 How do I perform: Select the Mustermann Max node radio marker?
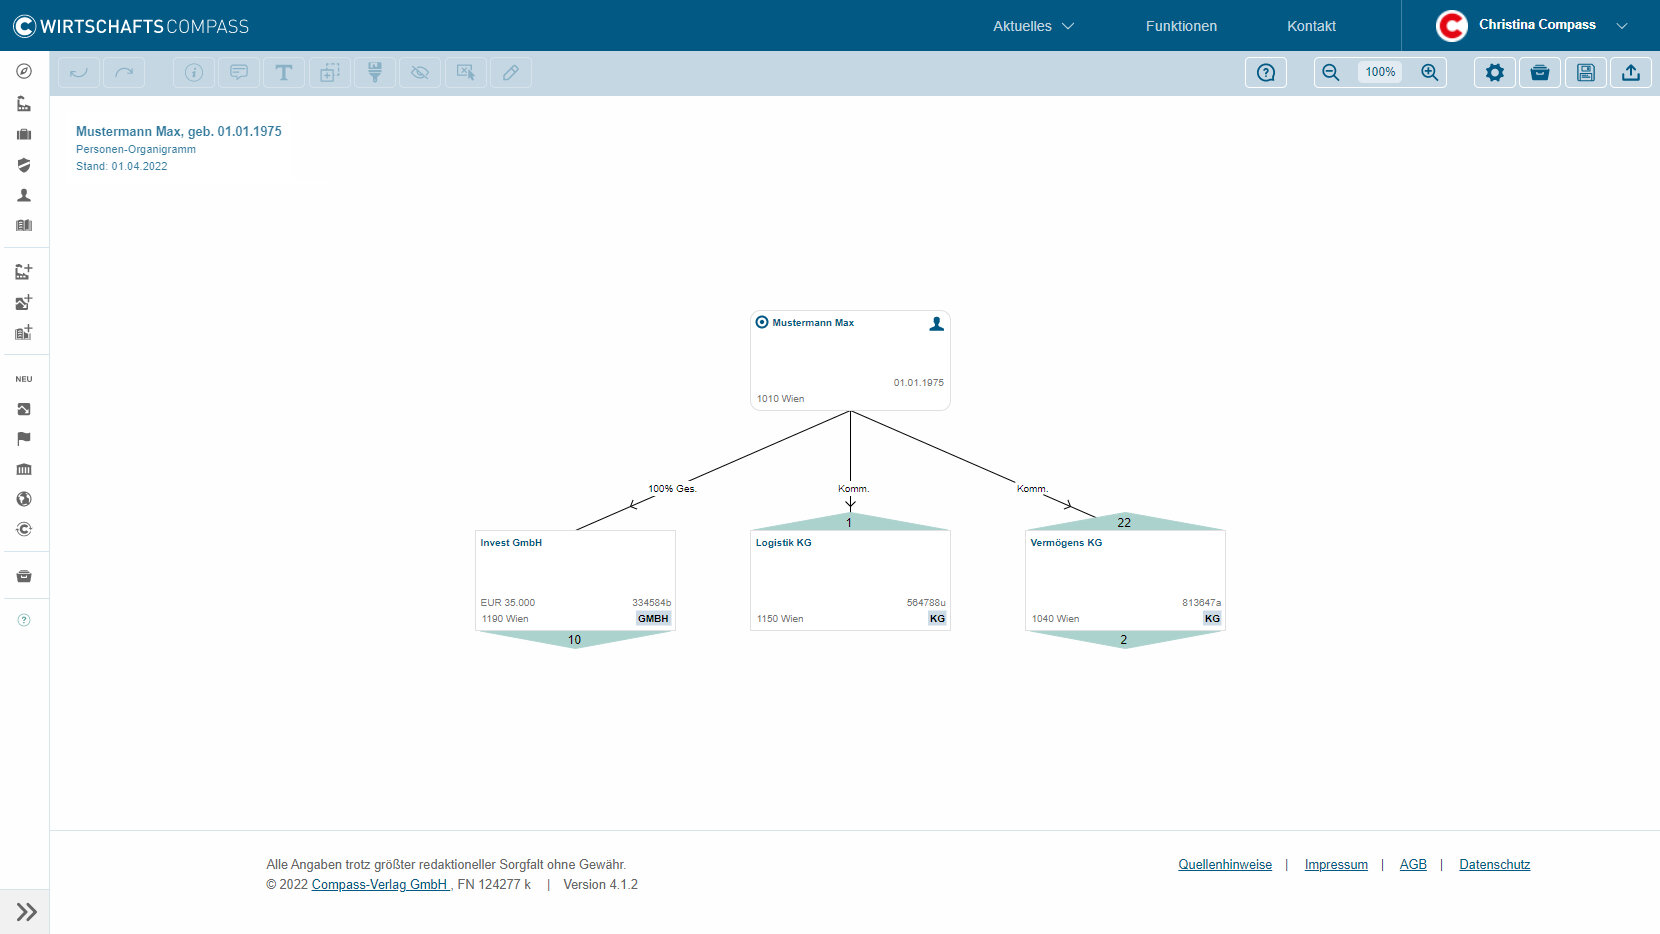762,322
